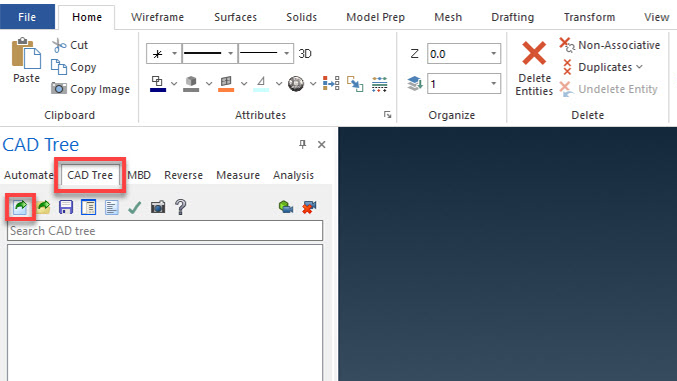Click the green checkmark icon
677x381 pixels.
pos(134,207)
